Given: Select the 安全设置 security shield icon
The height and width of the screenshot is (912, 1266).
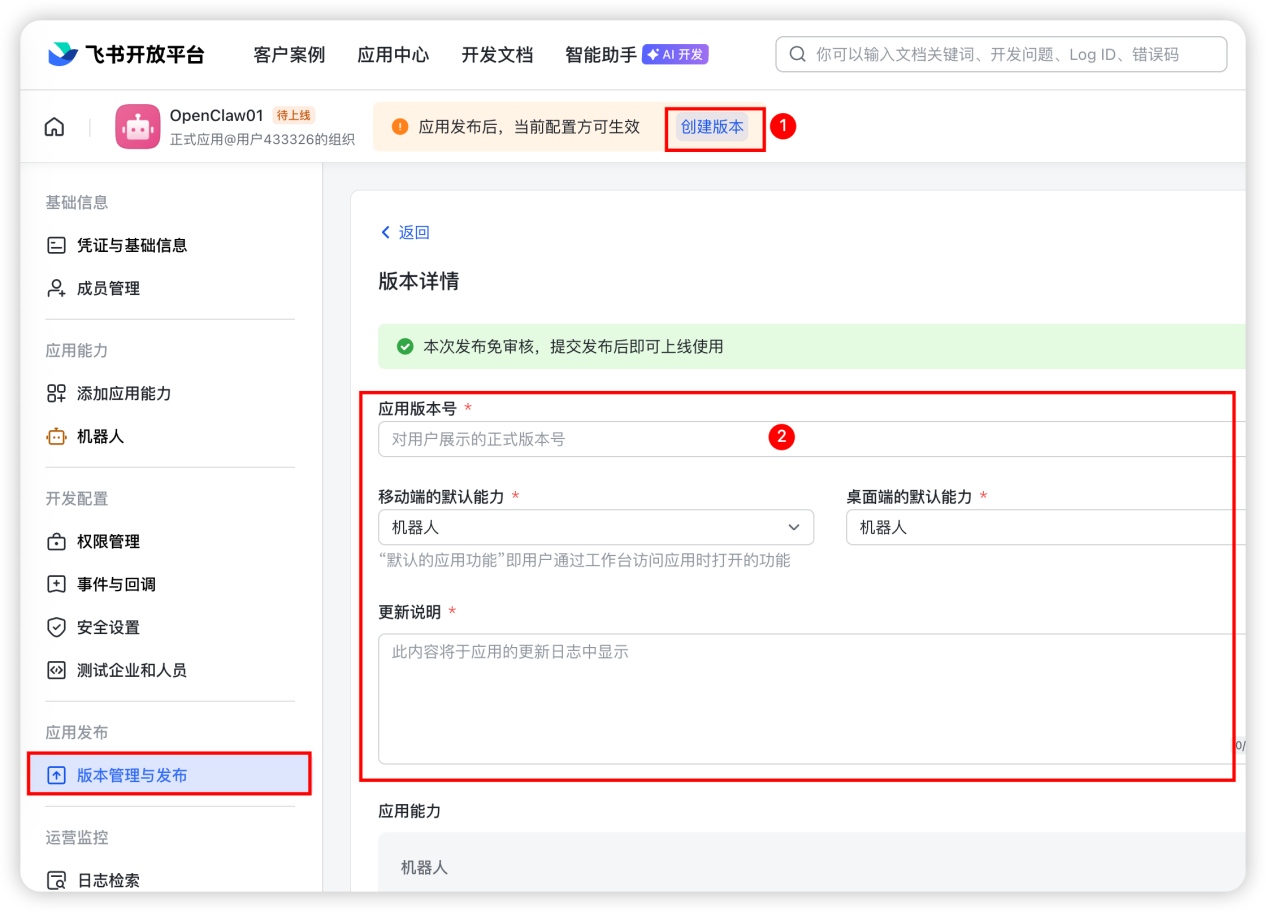Looking at the screenshot, I should (x=57, y=627).
